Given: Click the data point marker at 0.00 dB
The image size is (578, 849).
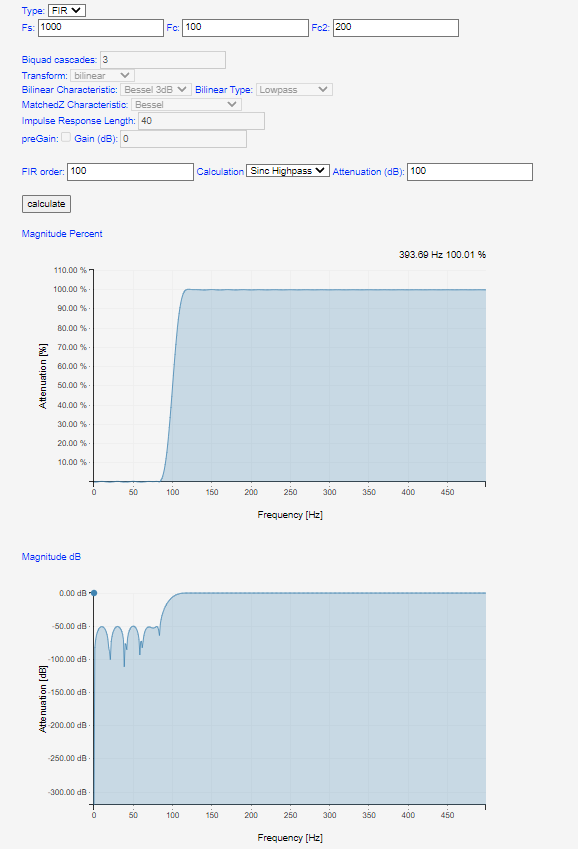Looking at the screenshot, I should click(94, 593).
